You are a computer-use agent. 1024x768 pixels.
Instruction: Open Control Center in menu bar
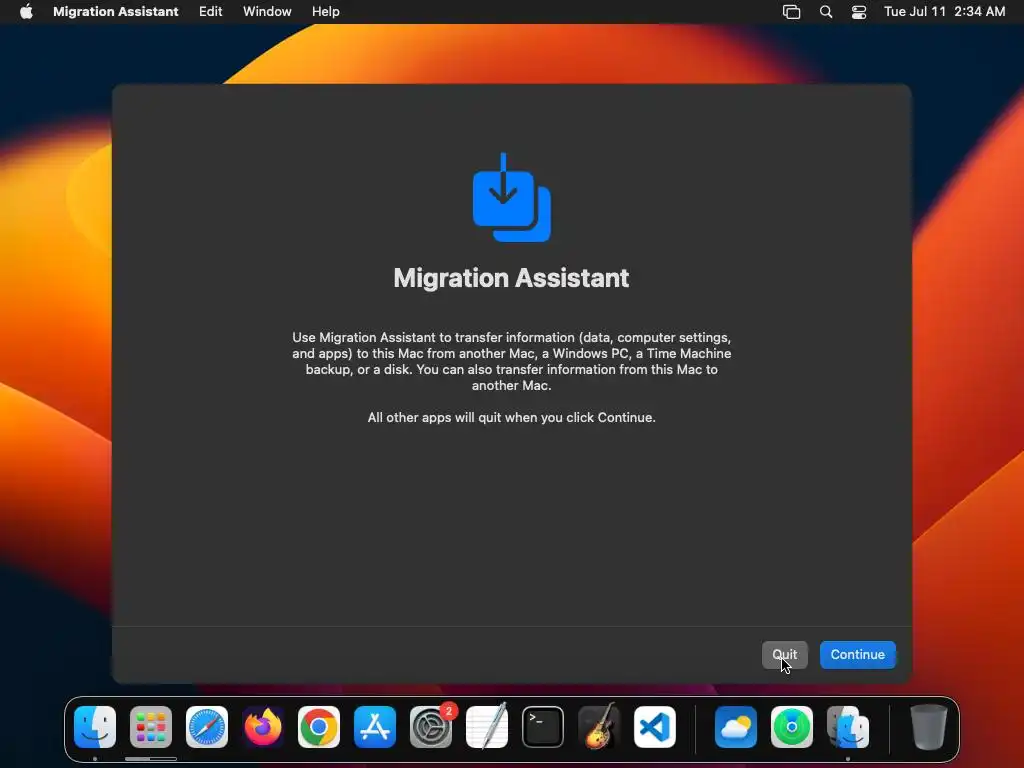[859, 12]
